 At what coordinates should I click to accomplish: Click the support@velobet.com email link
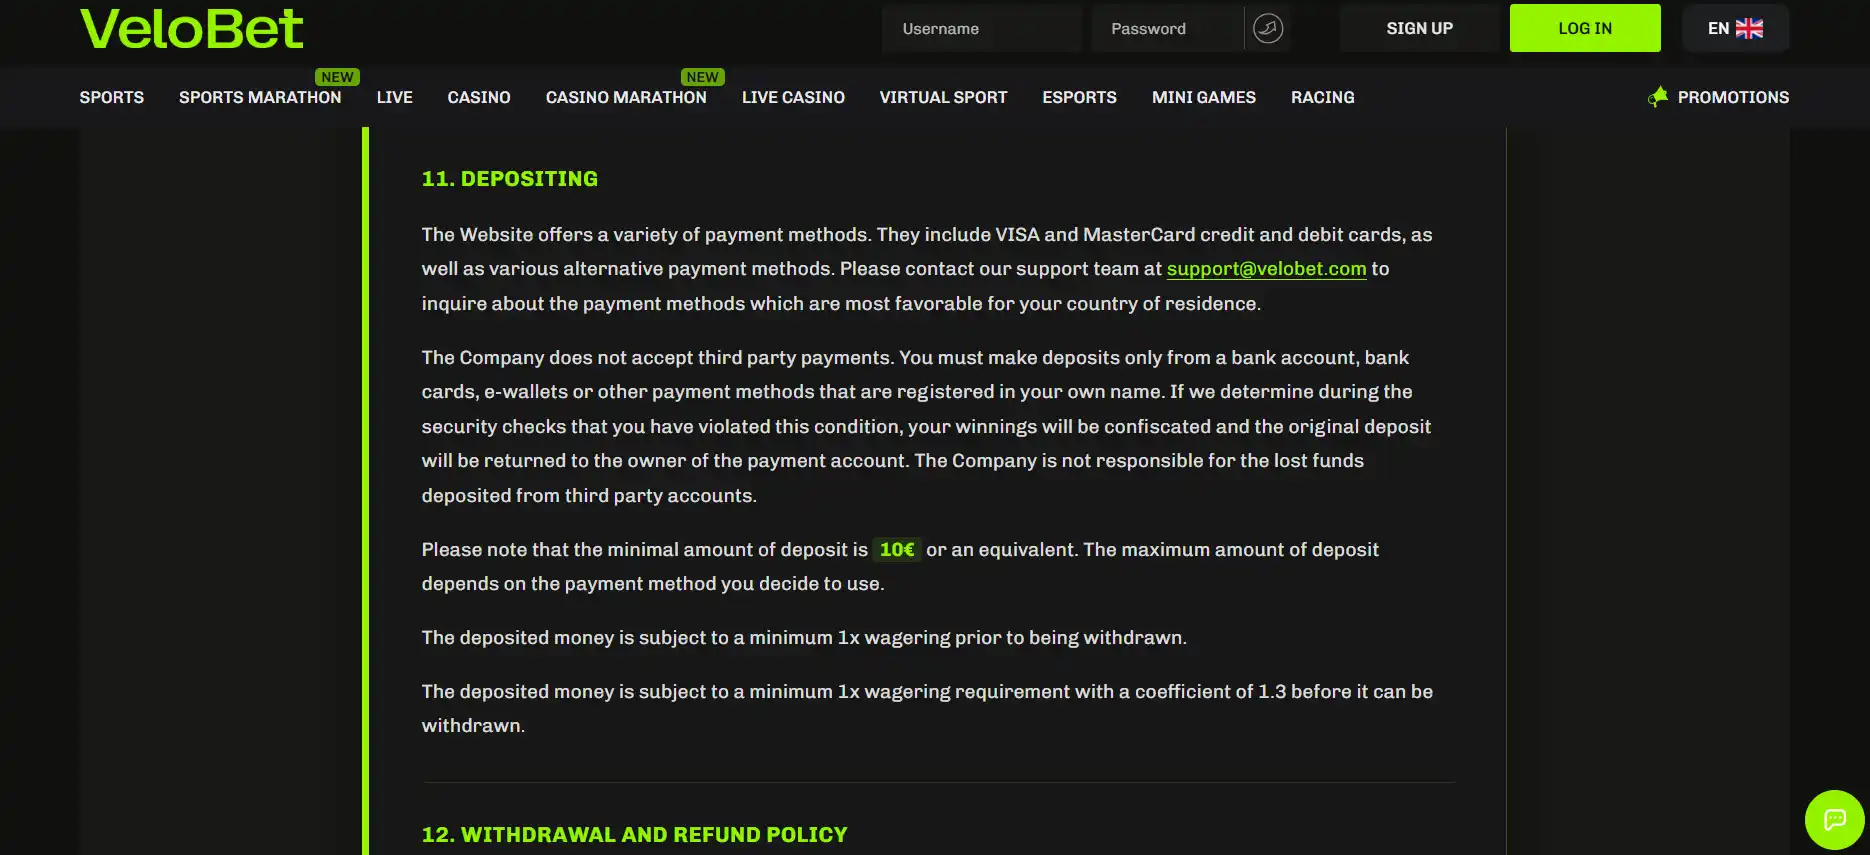point(1266,269)
